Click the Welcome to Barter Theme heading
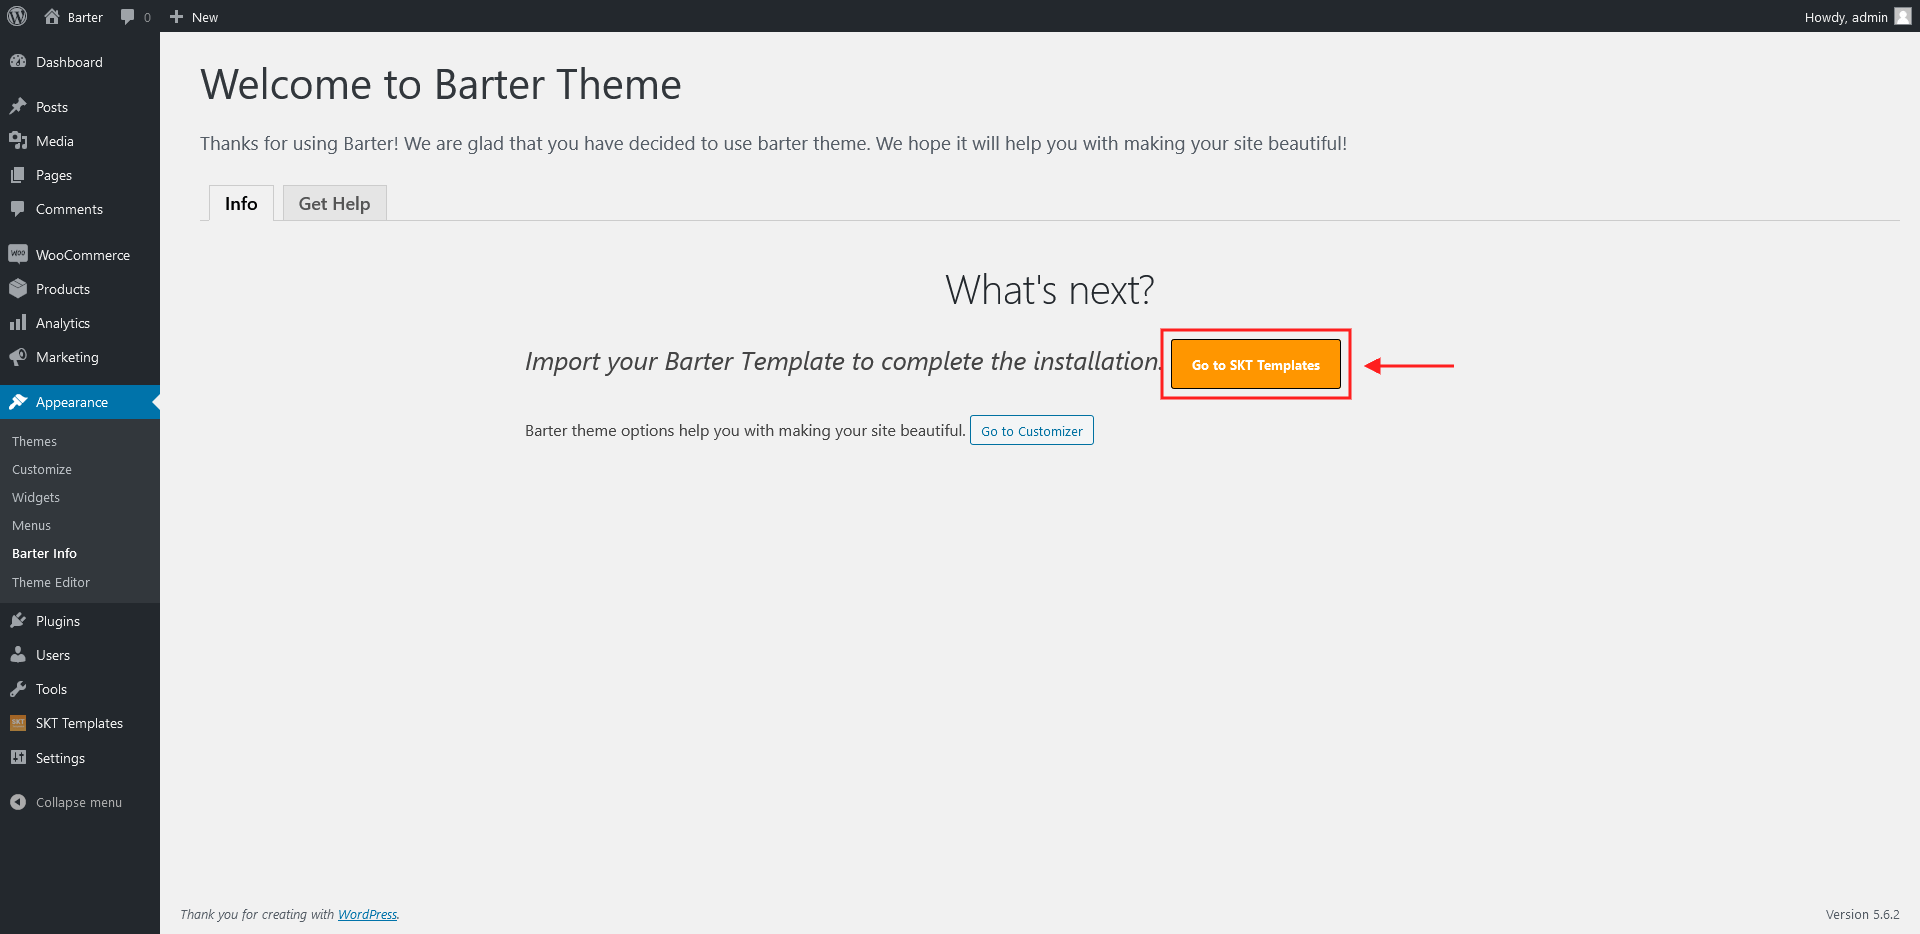Screen dimensions: 1920x934 click(440, 84)
